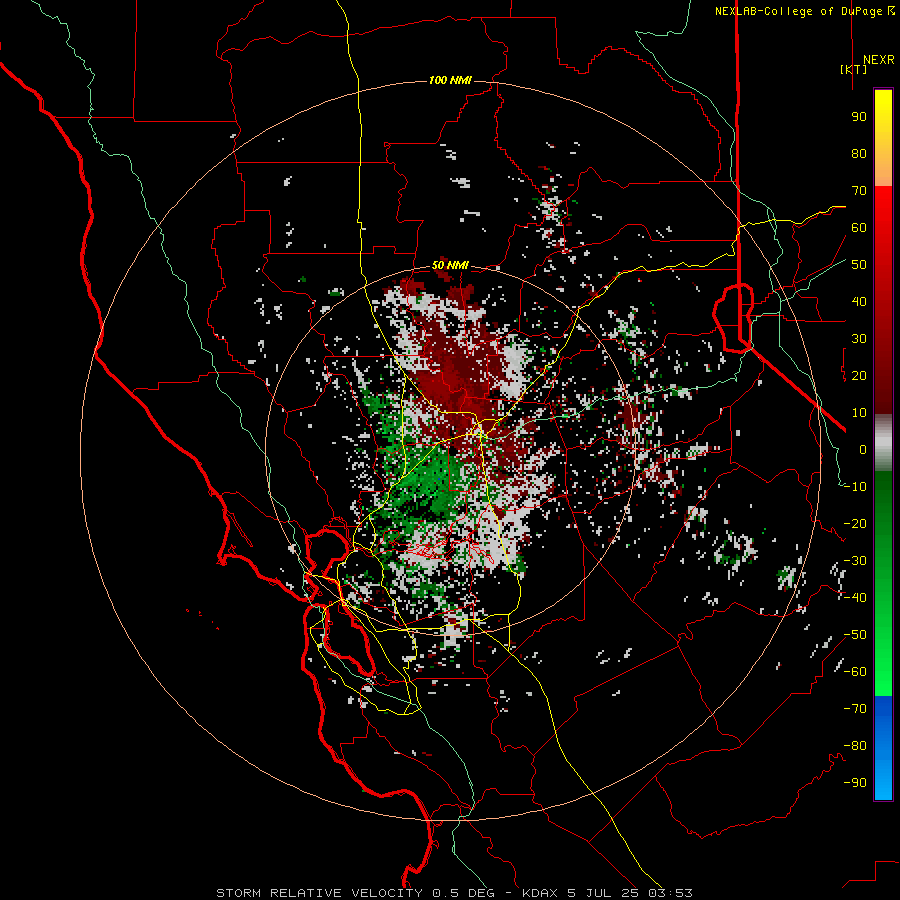Click the -60 value on the velocity scale
The width and height of the screenshot is (900, 900).
[855, 672]
